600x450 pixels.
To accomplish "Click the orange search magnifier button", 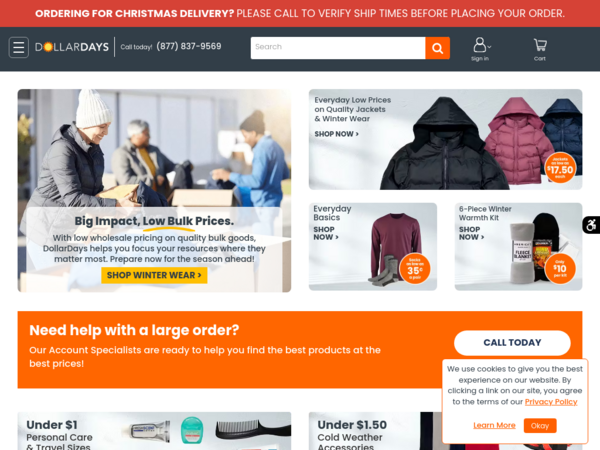I will (437, 48).
